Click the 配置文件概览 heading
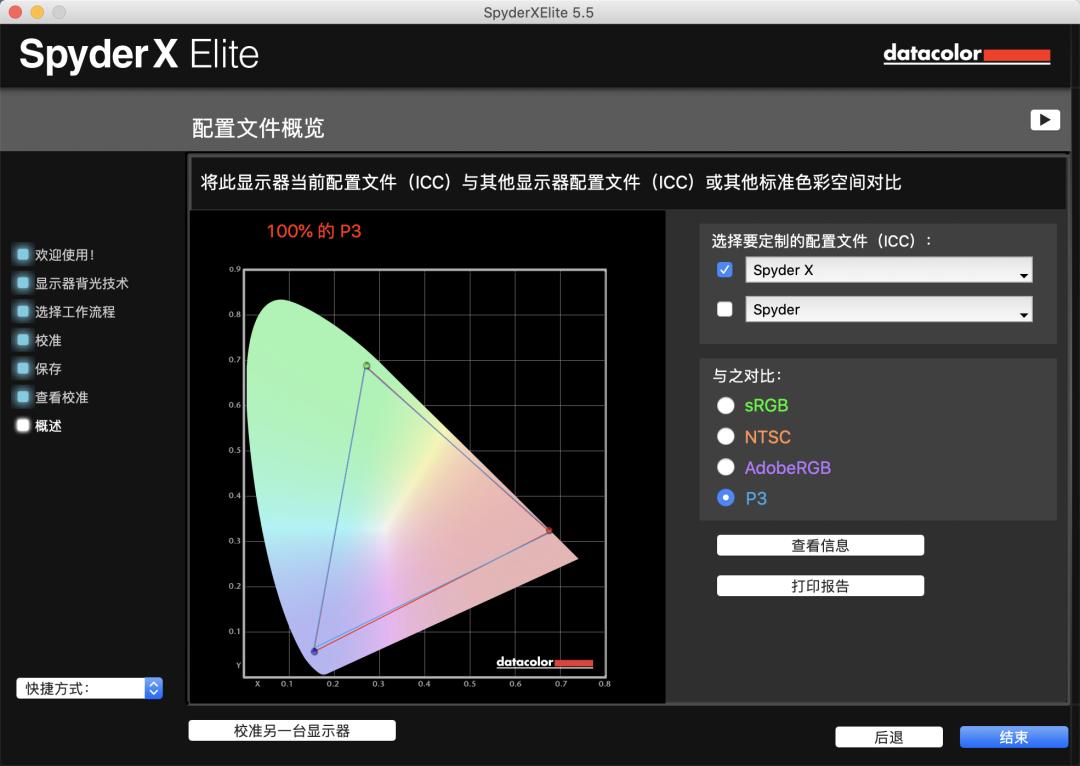The height and width of the screenshot is (766, 1080). point(258,128)
